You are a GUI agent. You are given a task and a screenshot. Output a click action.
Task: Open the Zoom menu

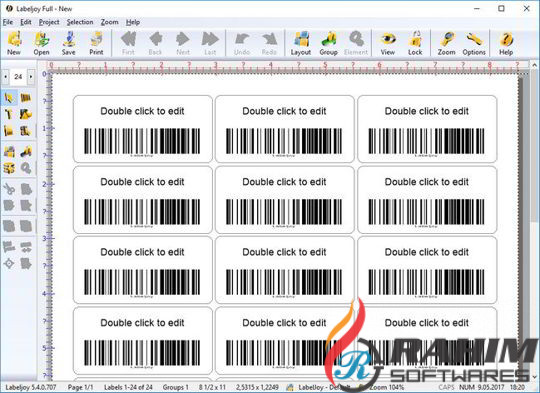[110, 22]
